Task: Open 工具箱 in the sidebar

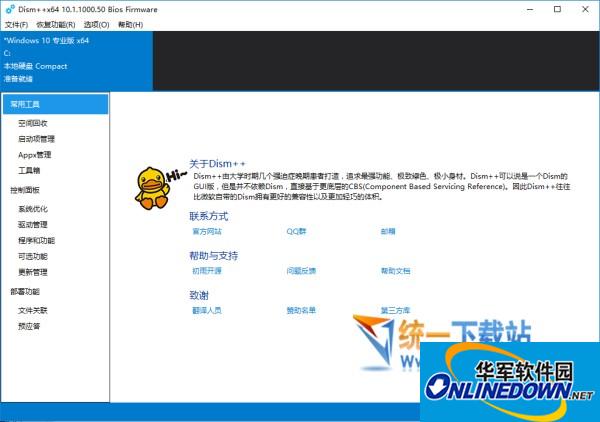Action: [x=29, y=170]
